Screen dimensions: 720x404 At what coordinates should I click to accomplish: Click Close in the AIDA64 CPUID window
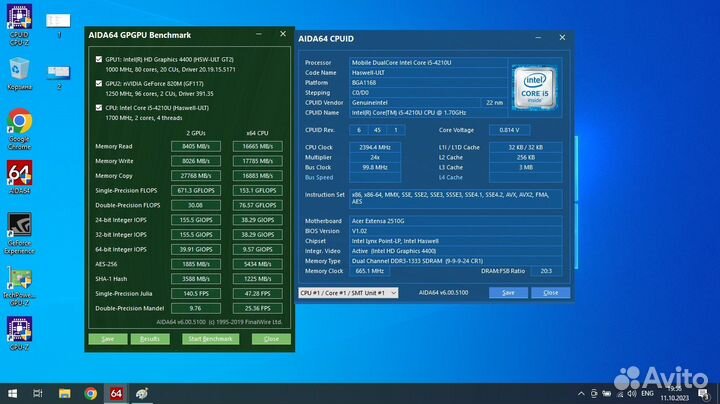[551, 293]
